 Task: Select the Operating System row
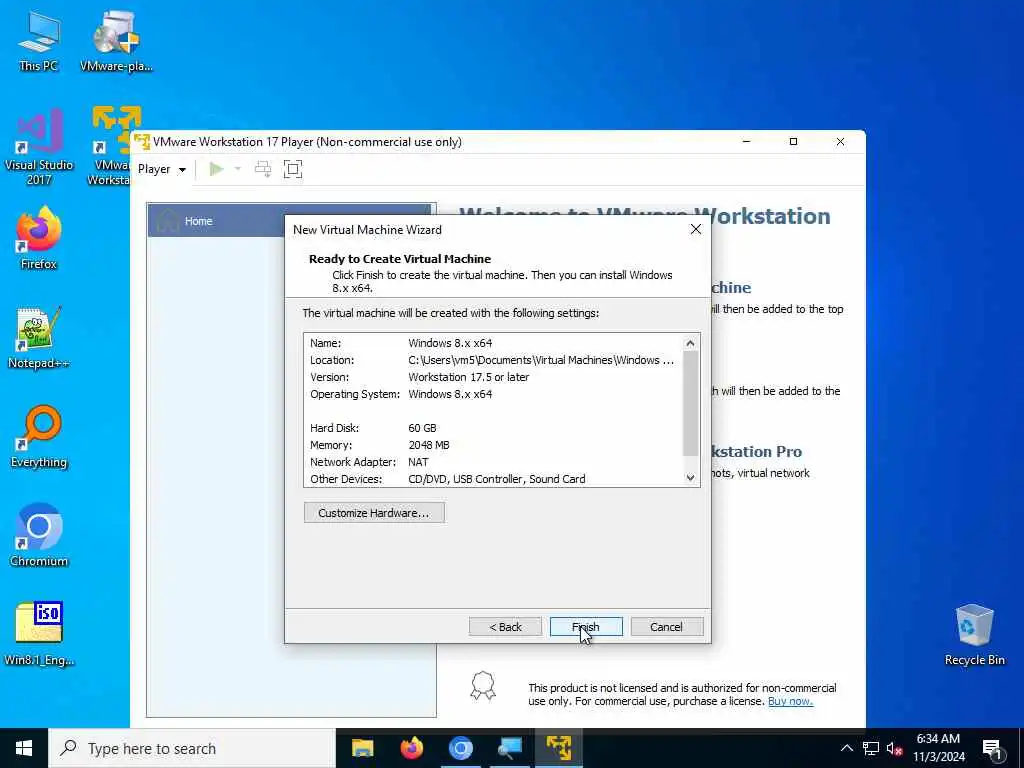click(x=494, y=394)
